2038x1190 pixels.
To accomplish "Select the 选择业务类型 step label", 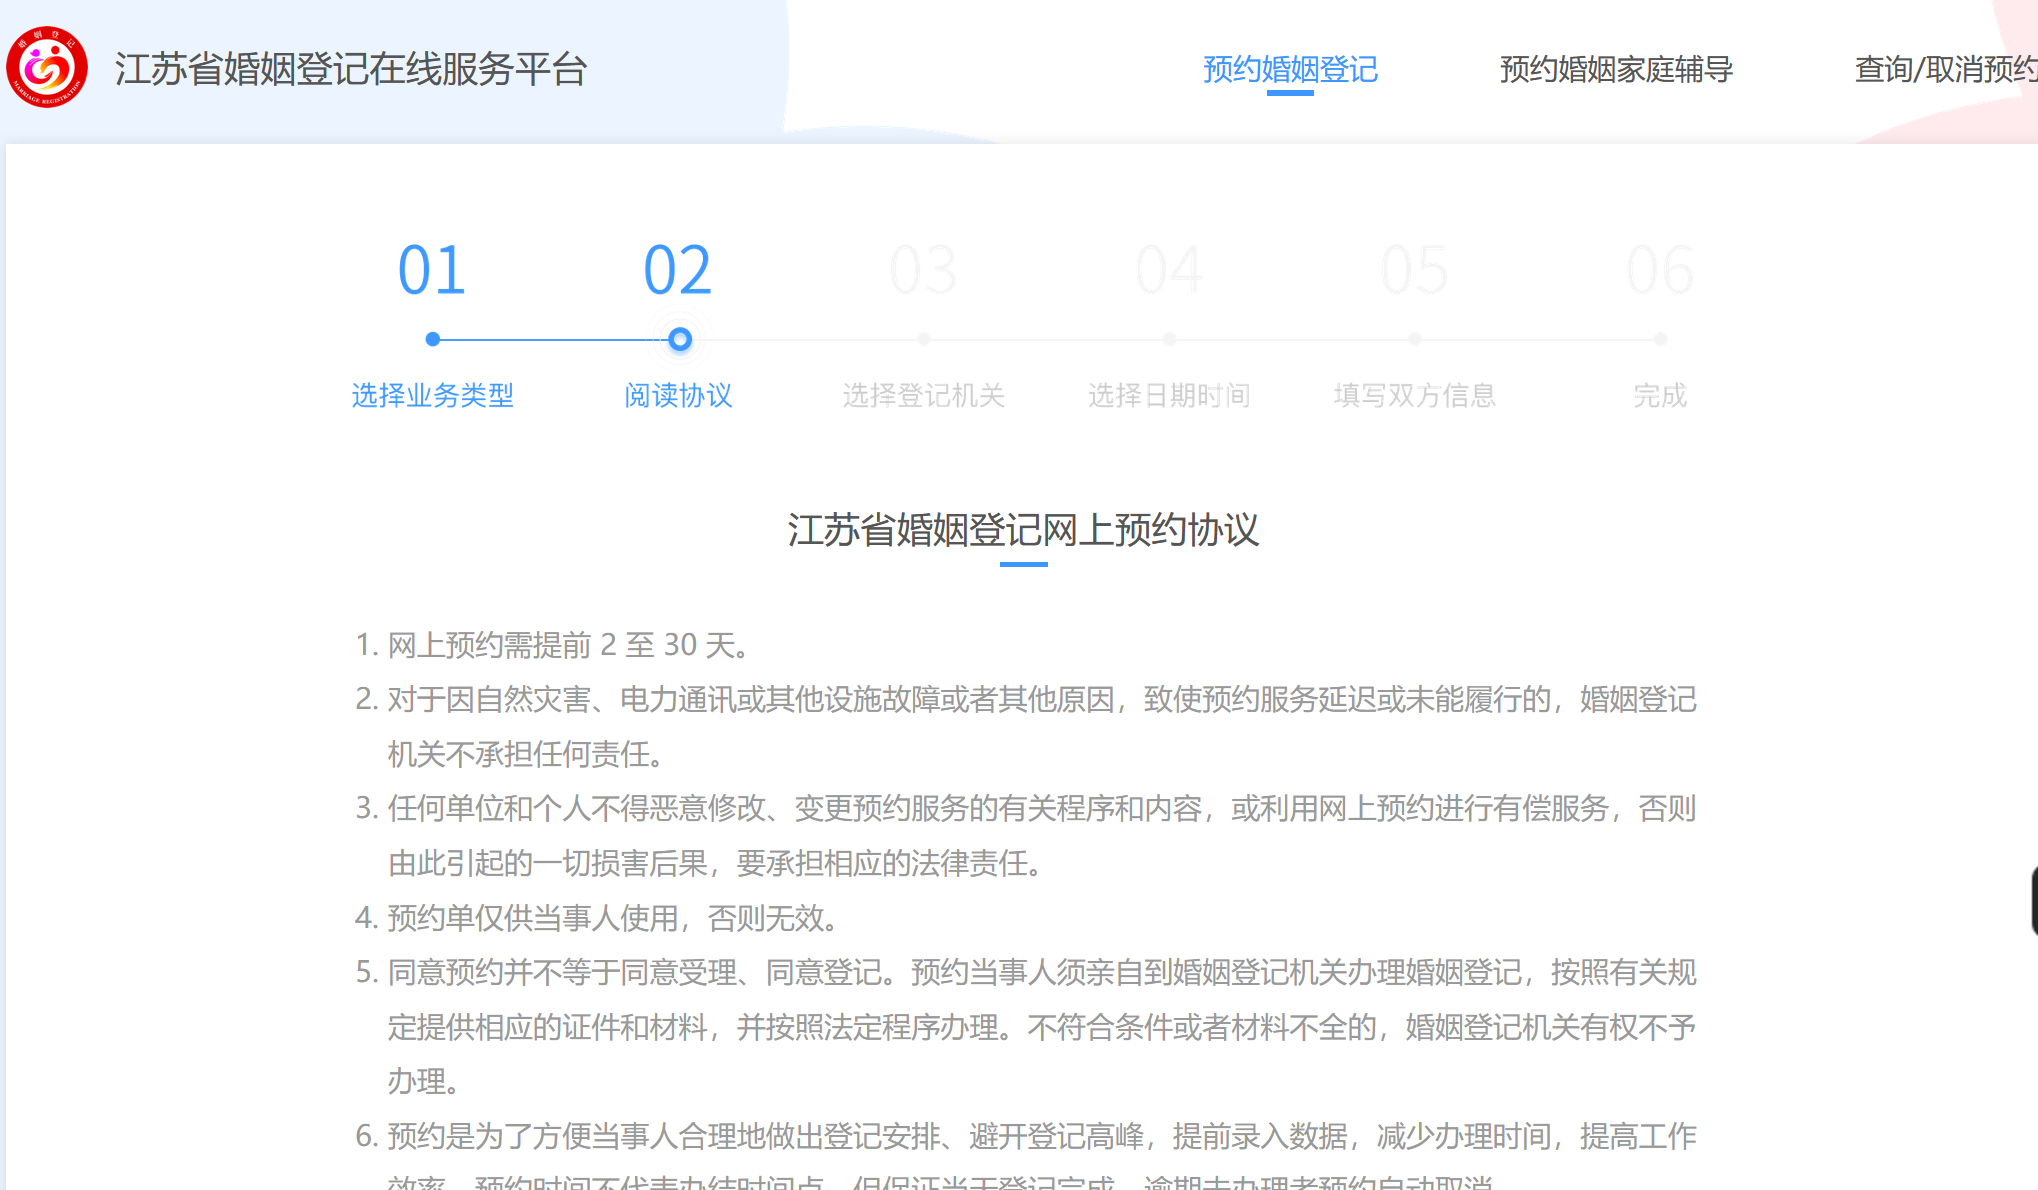I will point(432,395).
